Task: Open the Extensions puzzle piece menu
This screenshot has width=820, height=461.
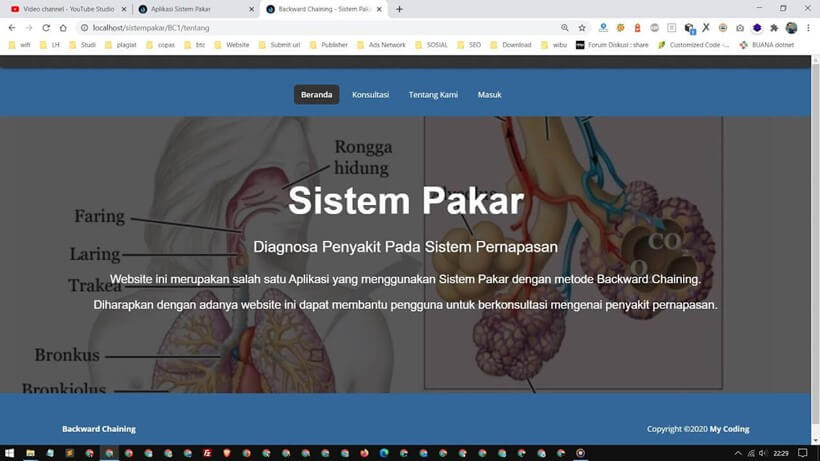Action: click(774, 28)
